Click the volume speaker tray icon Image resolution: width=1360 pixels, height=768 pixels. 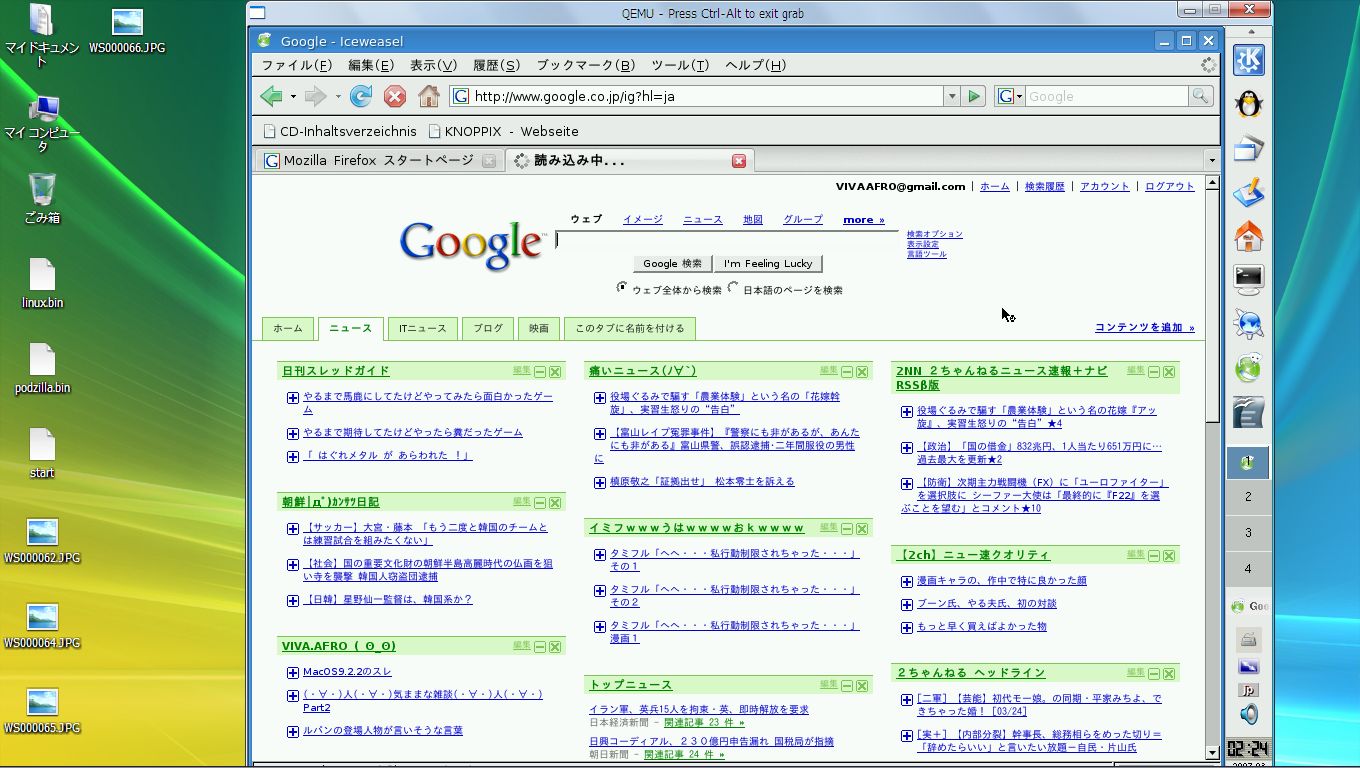tap(1248, 714)
